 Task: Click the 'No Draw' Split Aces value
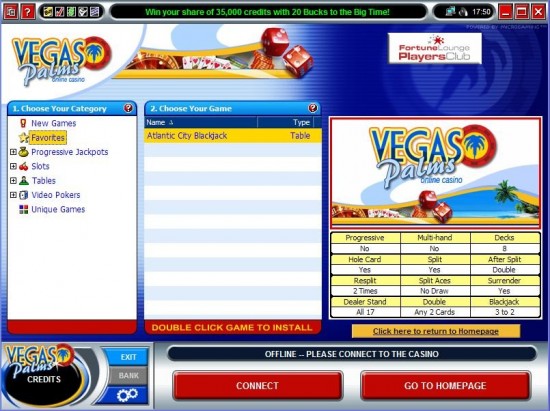pyautogui.click(x=435, y=291)
